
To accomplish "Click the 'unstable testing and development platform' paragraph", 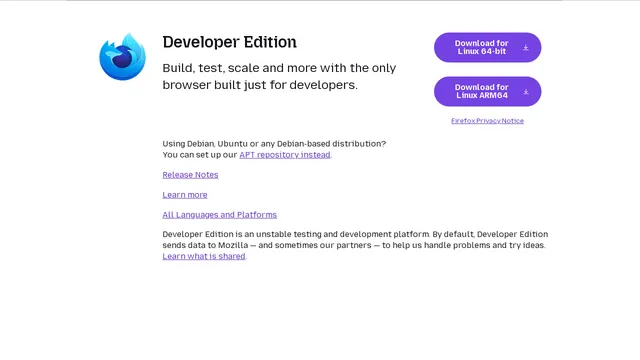I will point(355,245).
